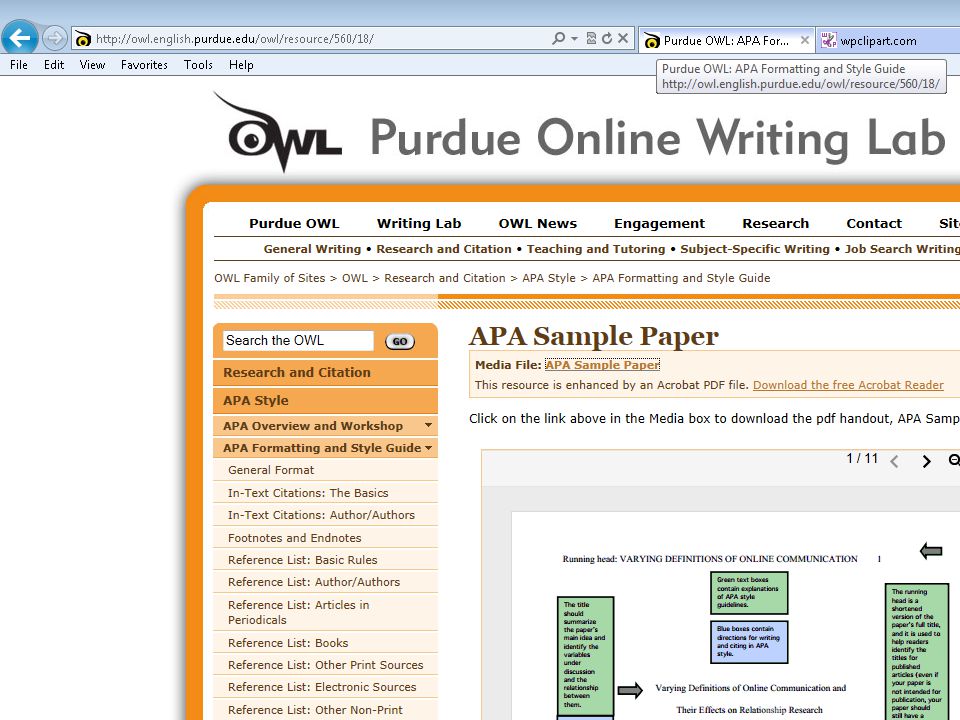Click Writing Lab in the top navigation
960x720 pixels.
tap(419, 223)
